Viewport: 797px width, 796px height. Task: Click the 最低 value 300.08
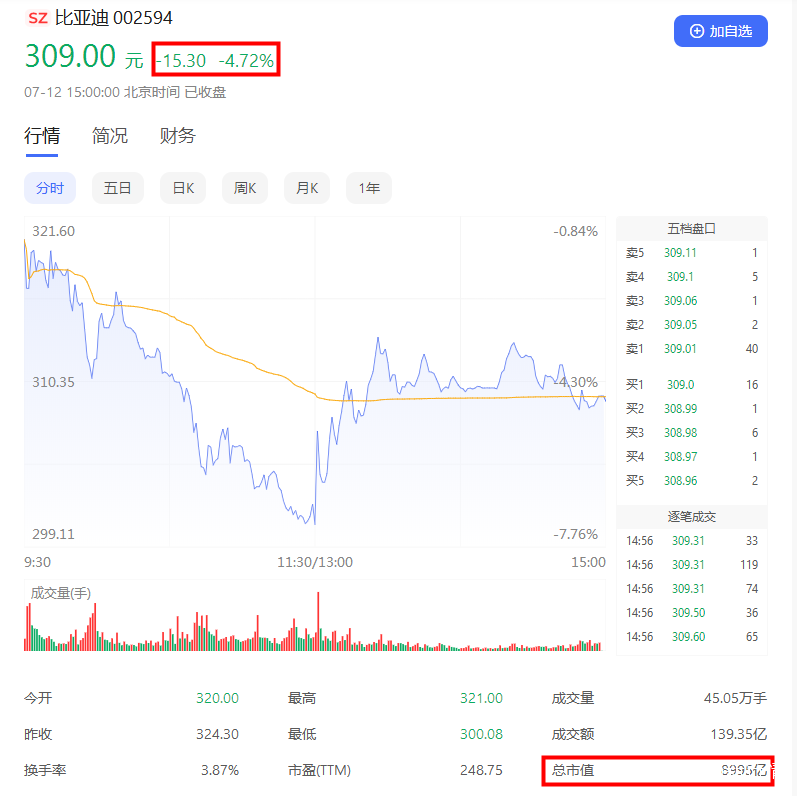[481, 734]
